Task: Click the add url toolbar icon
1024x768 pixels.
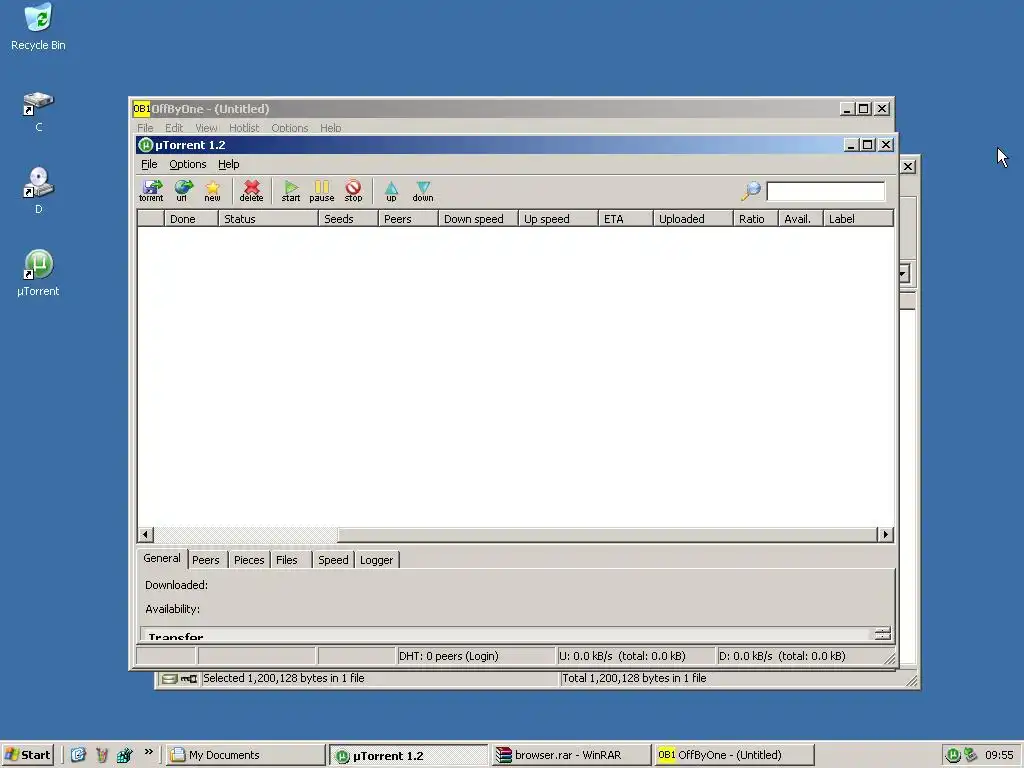Action: pyautogui.click(x=182, y=191)
